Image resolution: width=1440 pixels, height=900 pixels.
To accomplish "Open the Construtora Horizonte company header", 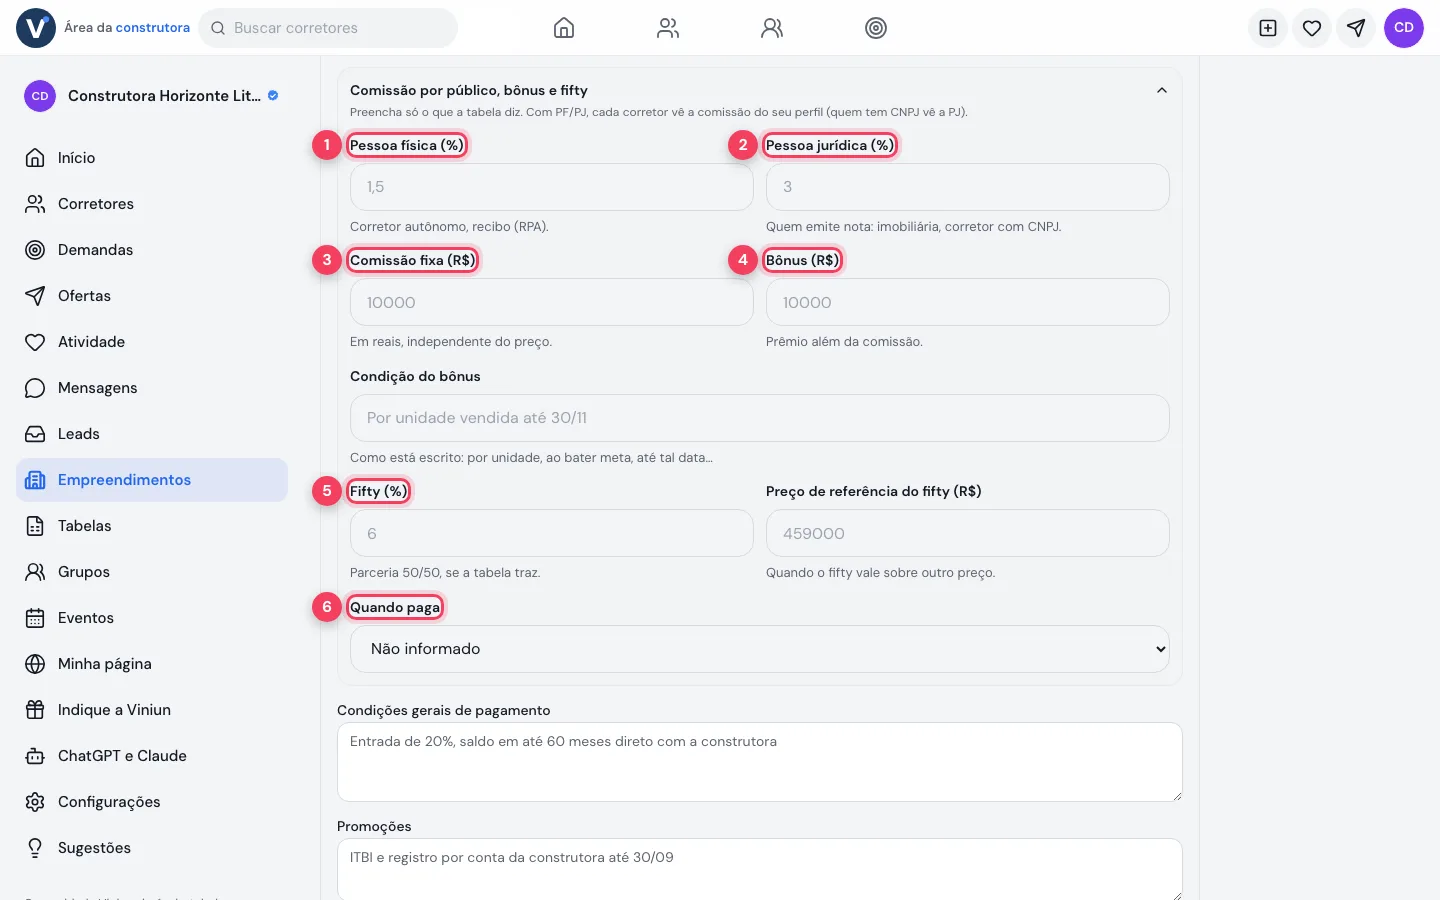I will click(152, 96).
